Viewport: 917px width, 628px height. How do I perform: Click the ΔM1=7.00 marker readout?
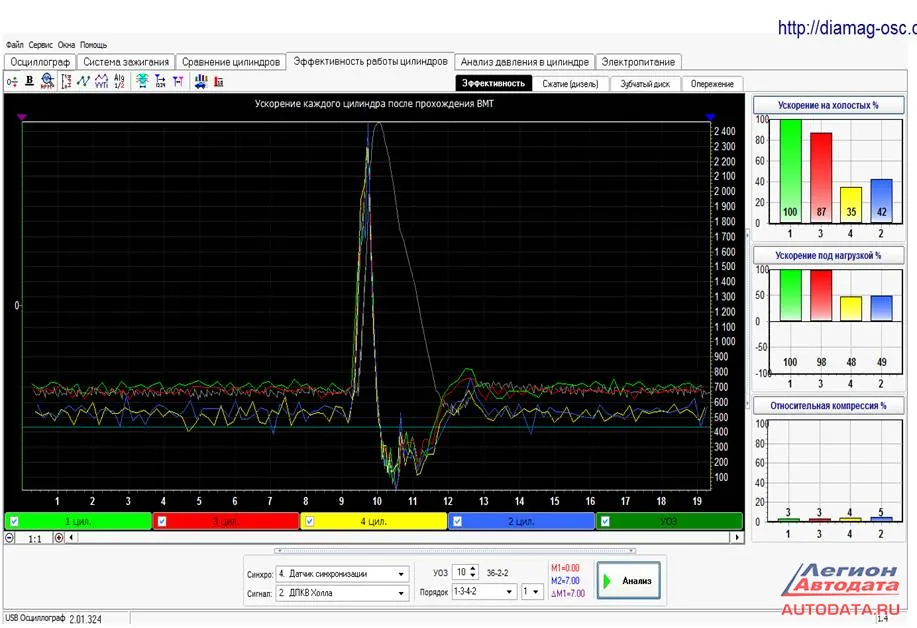pos(567,594)
